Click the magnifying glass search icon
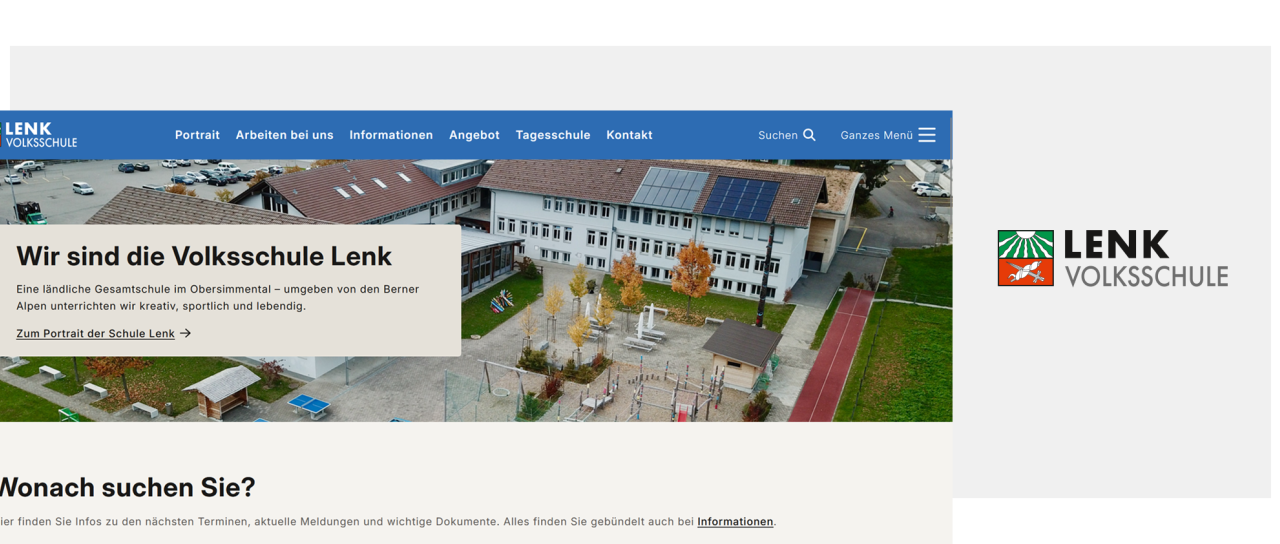Screen dimensions: 1280x544 tap(809, 135)
